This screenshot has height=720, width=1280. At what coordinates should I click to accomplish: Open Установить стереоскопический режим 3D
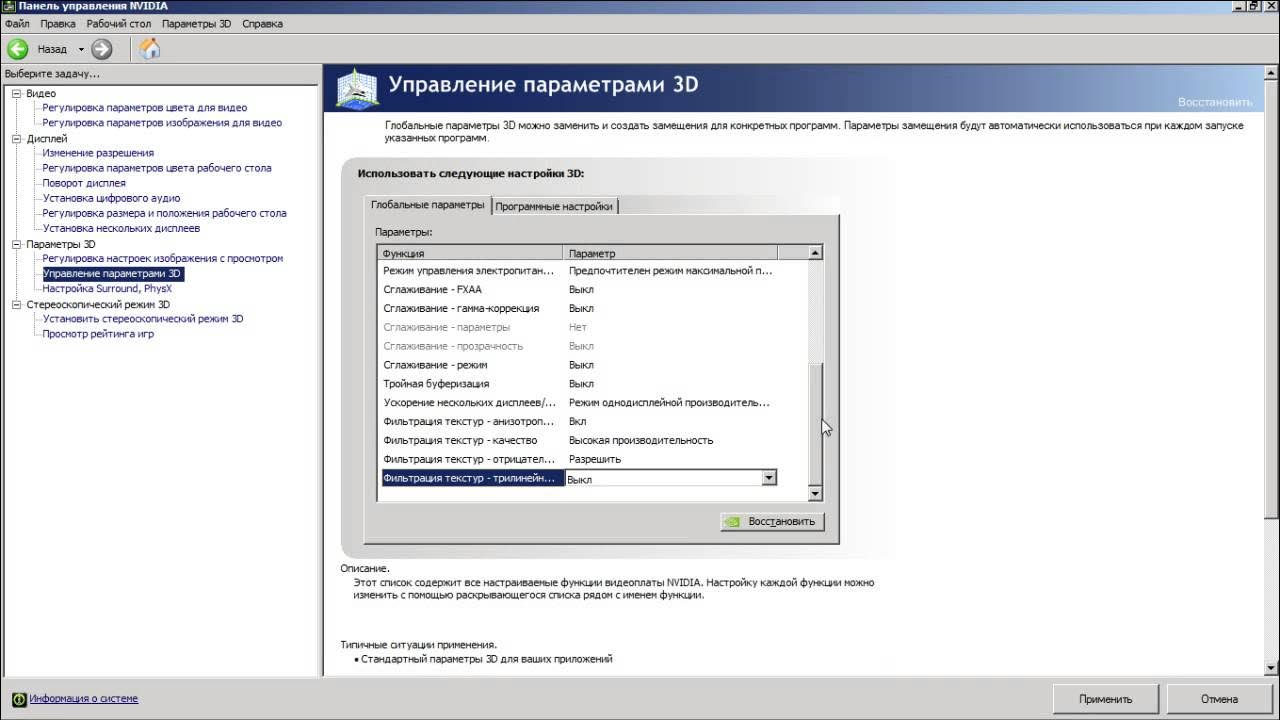coord(142,319)
